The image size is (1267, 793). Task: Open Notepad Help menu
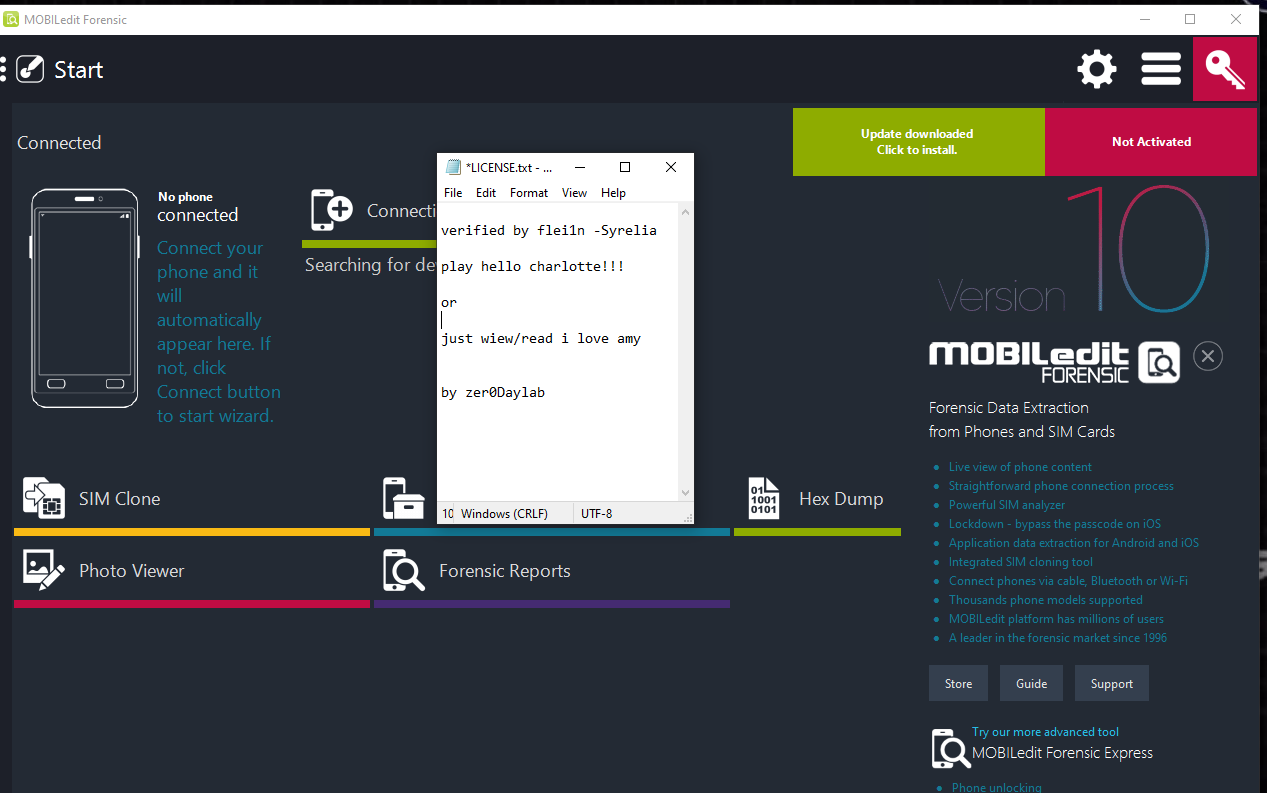tap(613, 193)
